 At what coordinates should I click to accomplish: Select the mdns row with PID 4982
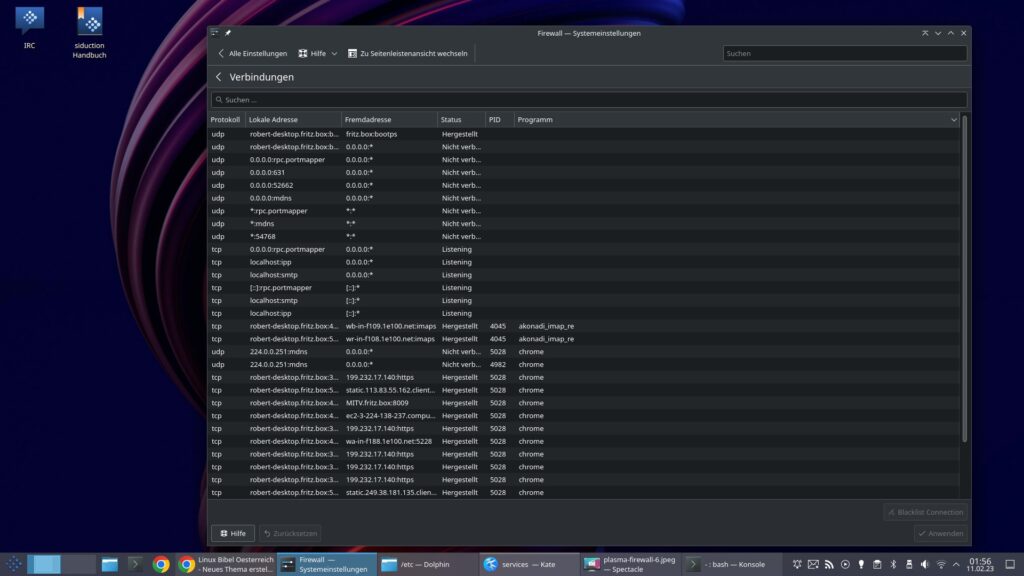[584, 364]
